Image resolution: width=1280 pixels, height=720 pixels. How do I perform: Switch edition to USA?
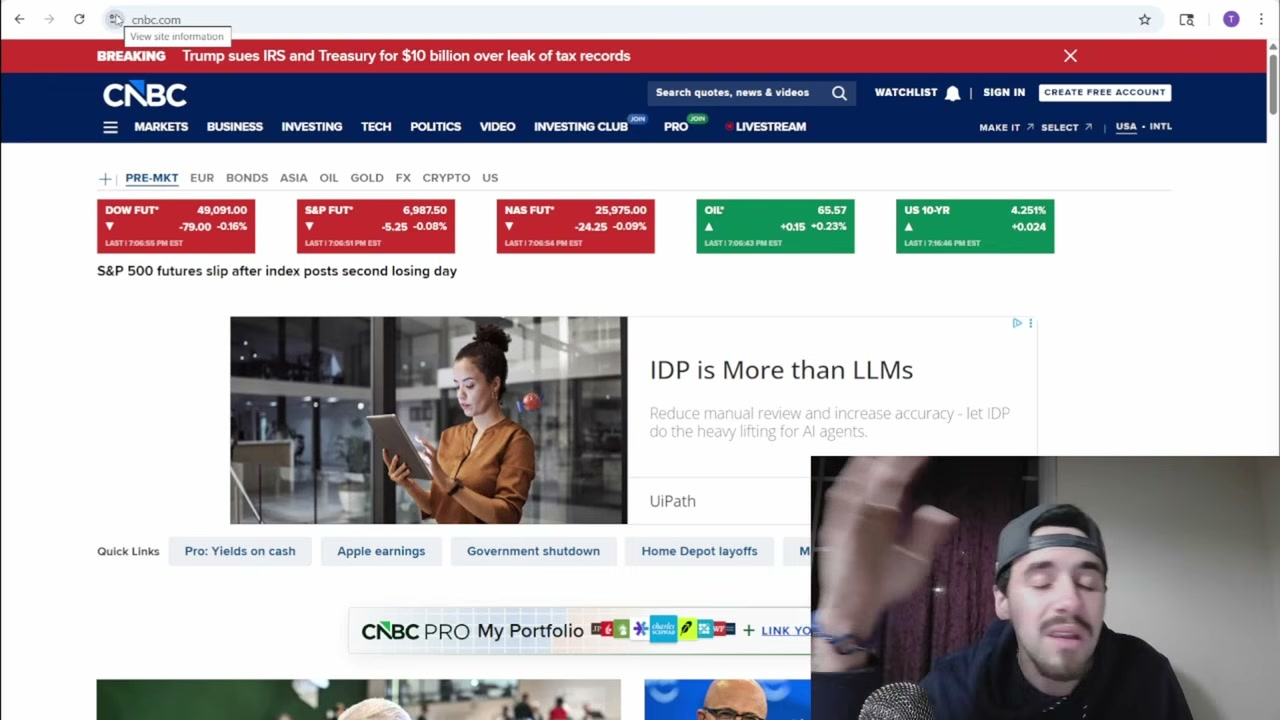[1126, 127]
